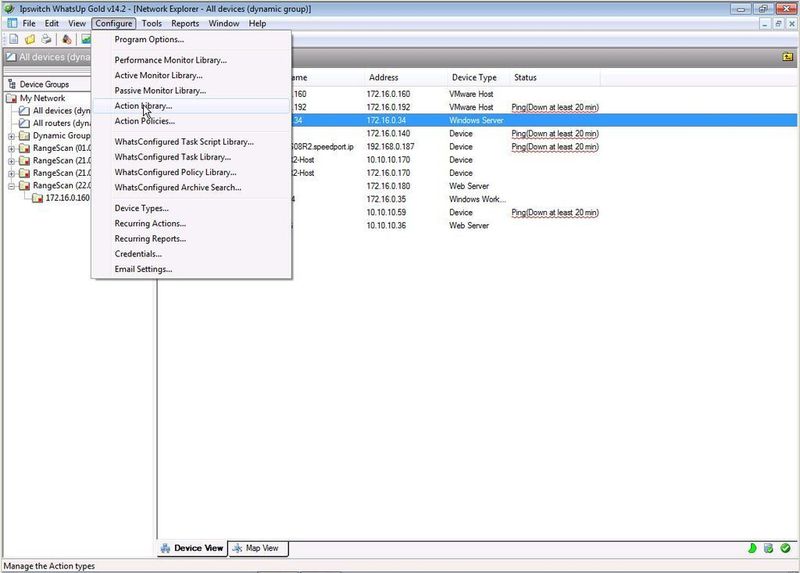The image size is (800, 573).
Task: Sort by the Status column header
Action: [555, 78]
